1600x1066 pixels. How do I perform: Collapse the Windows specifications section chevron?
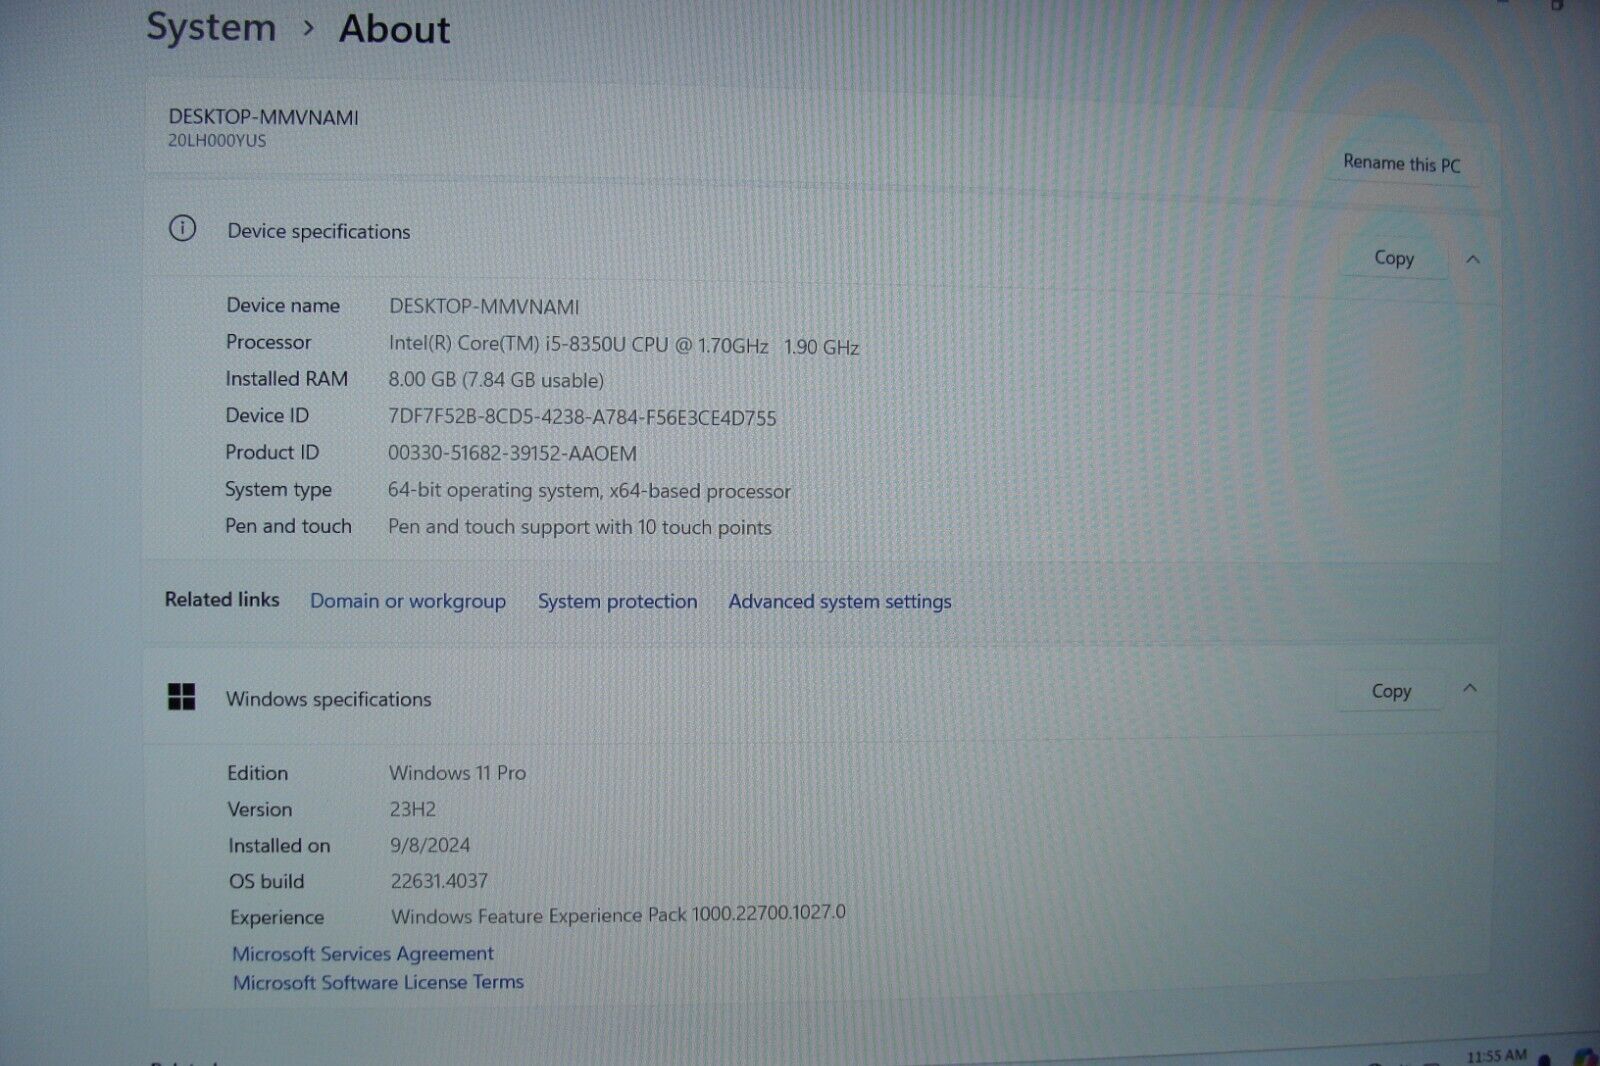point(1470,689)
